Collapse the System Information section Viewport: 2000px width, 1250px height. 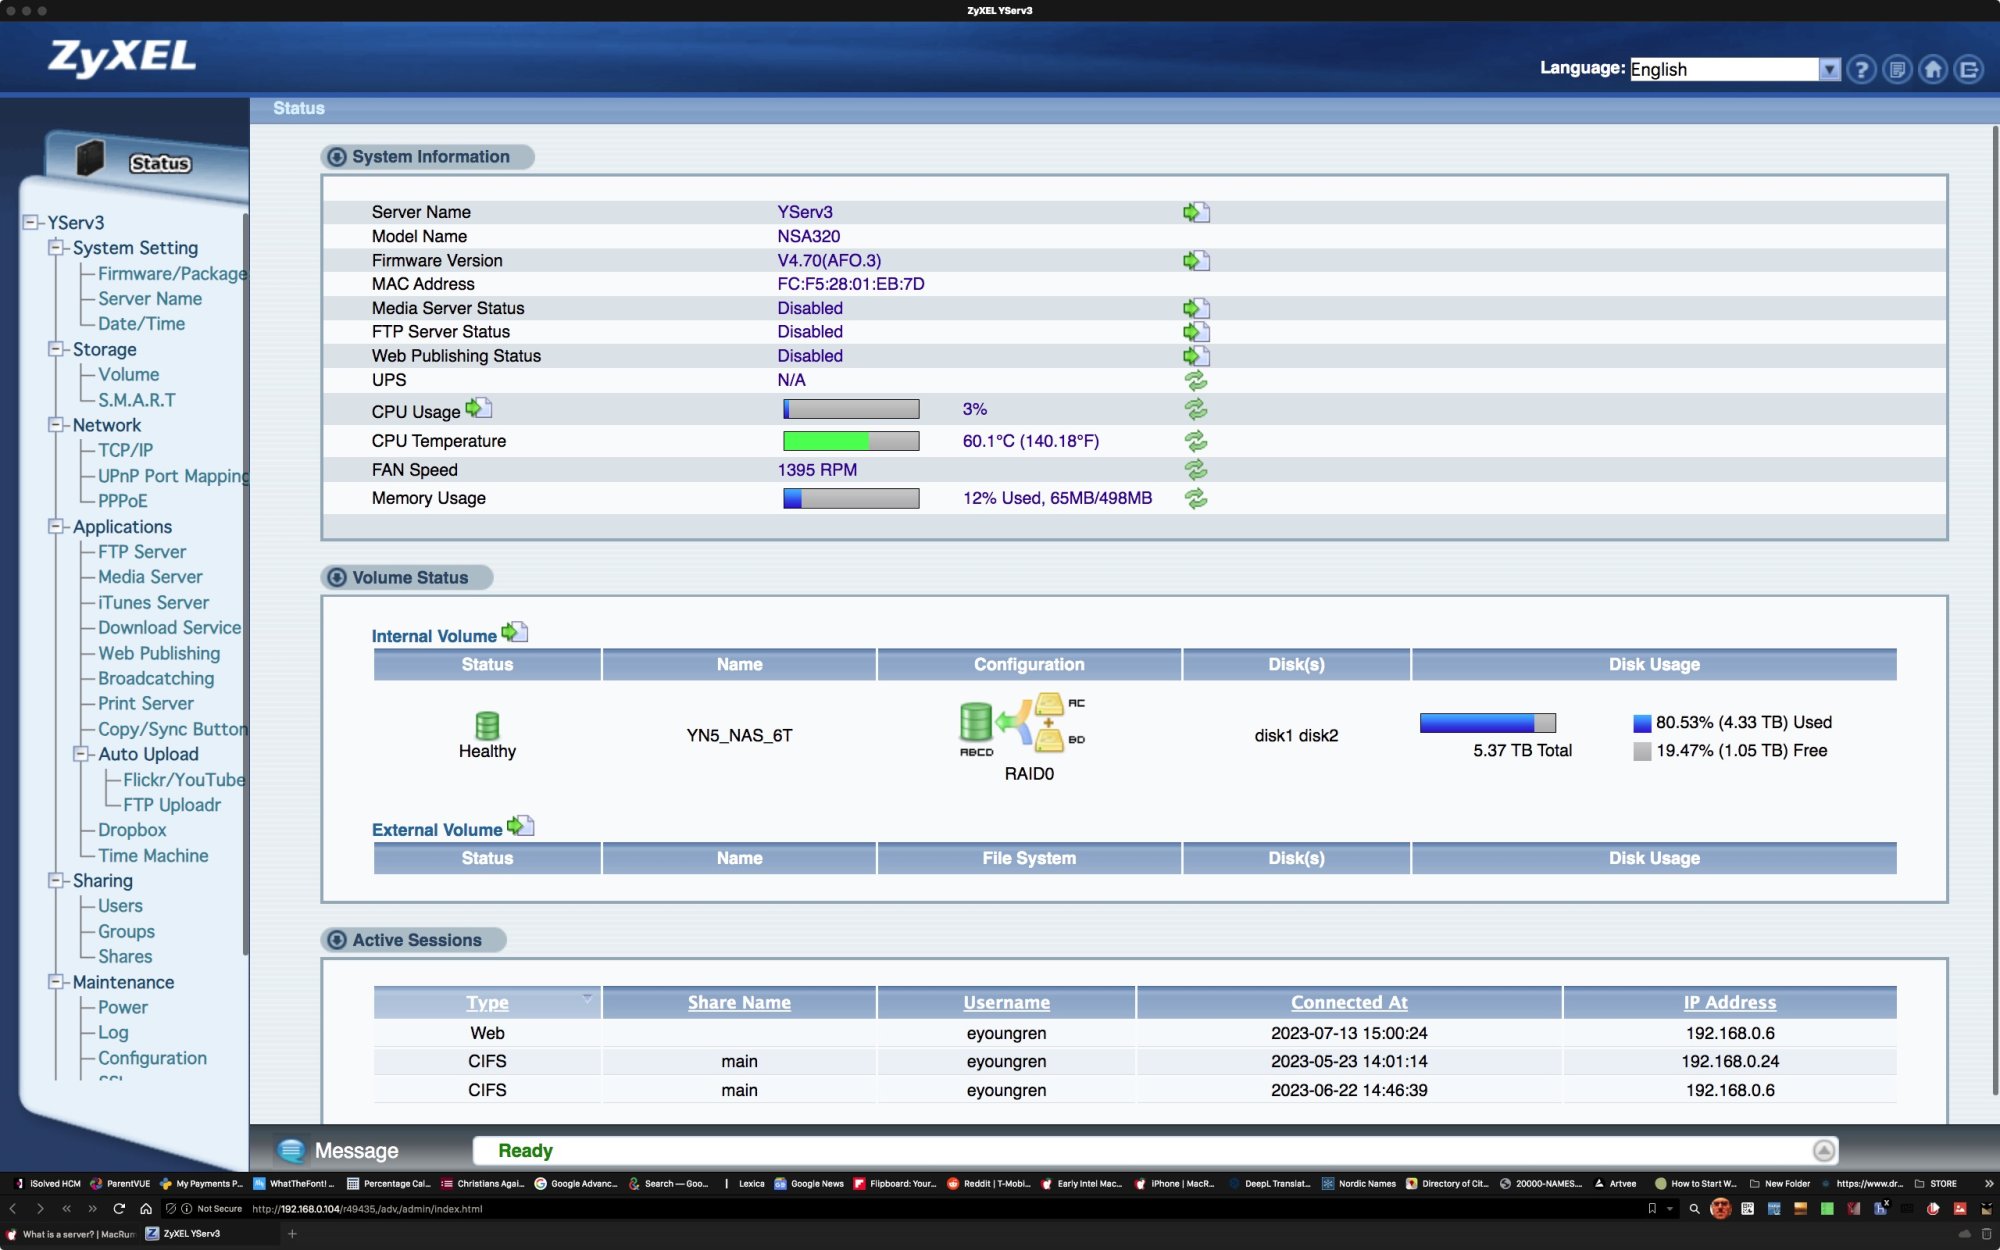[x=337, y=157]
